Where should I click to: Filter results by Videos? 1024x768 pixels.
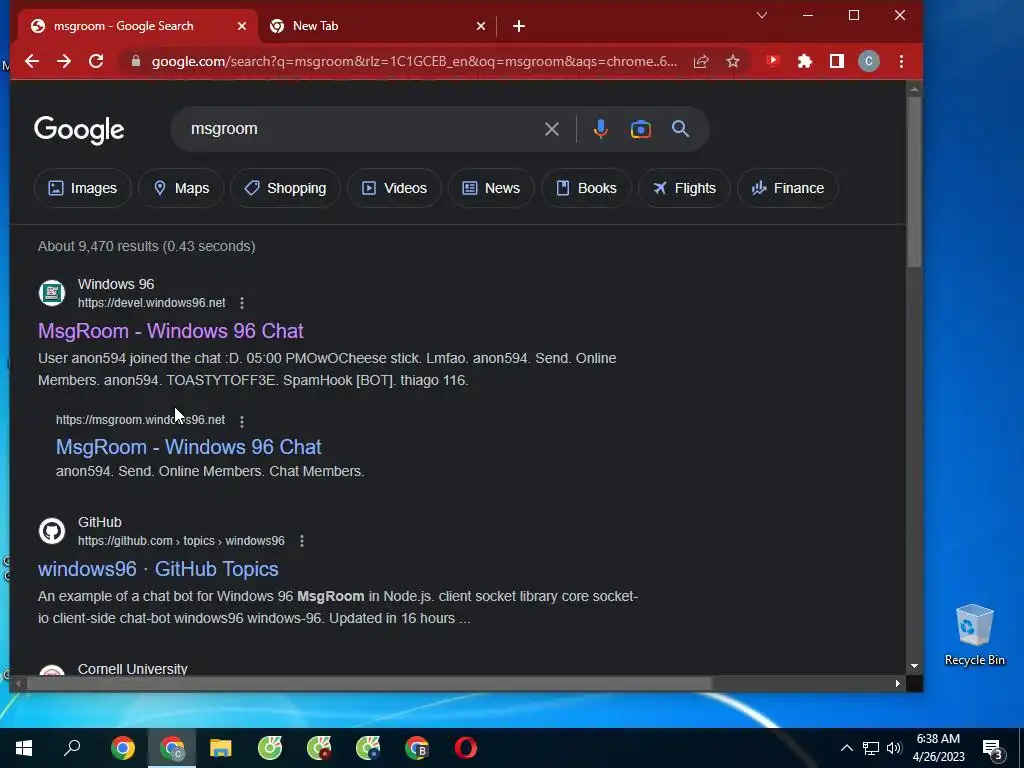(394, 188)
